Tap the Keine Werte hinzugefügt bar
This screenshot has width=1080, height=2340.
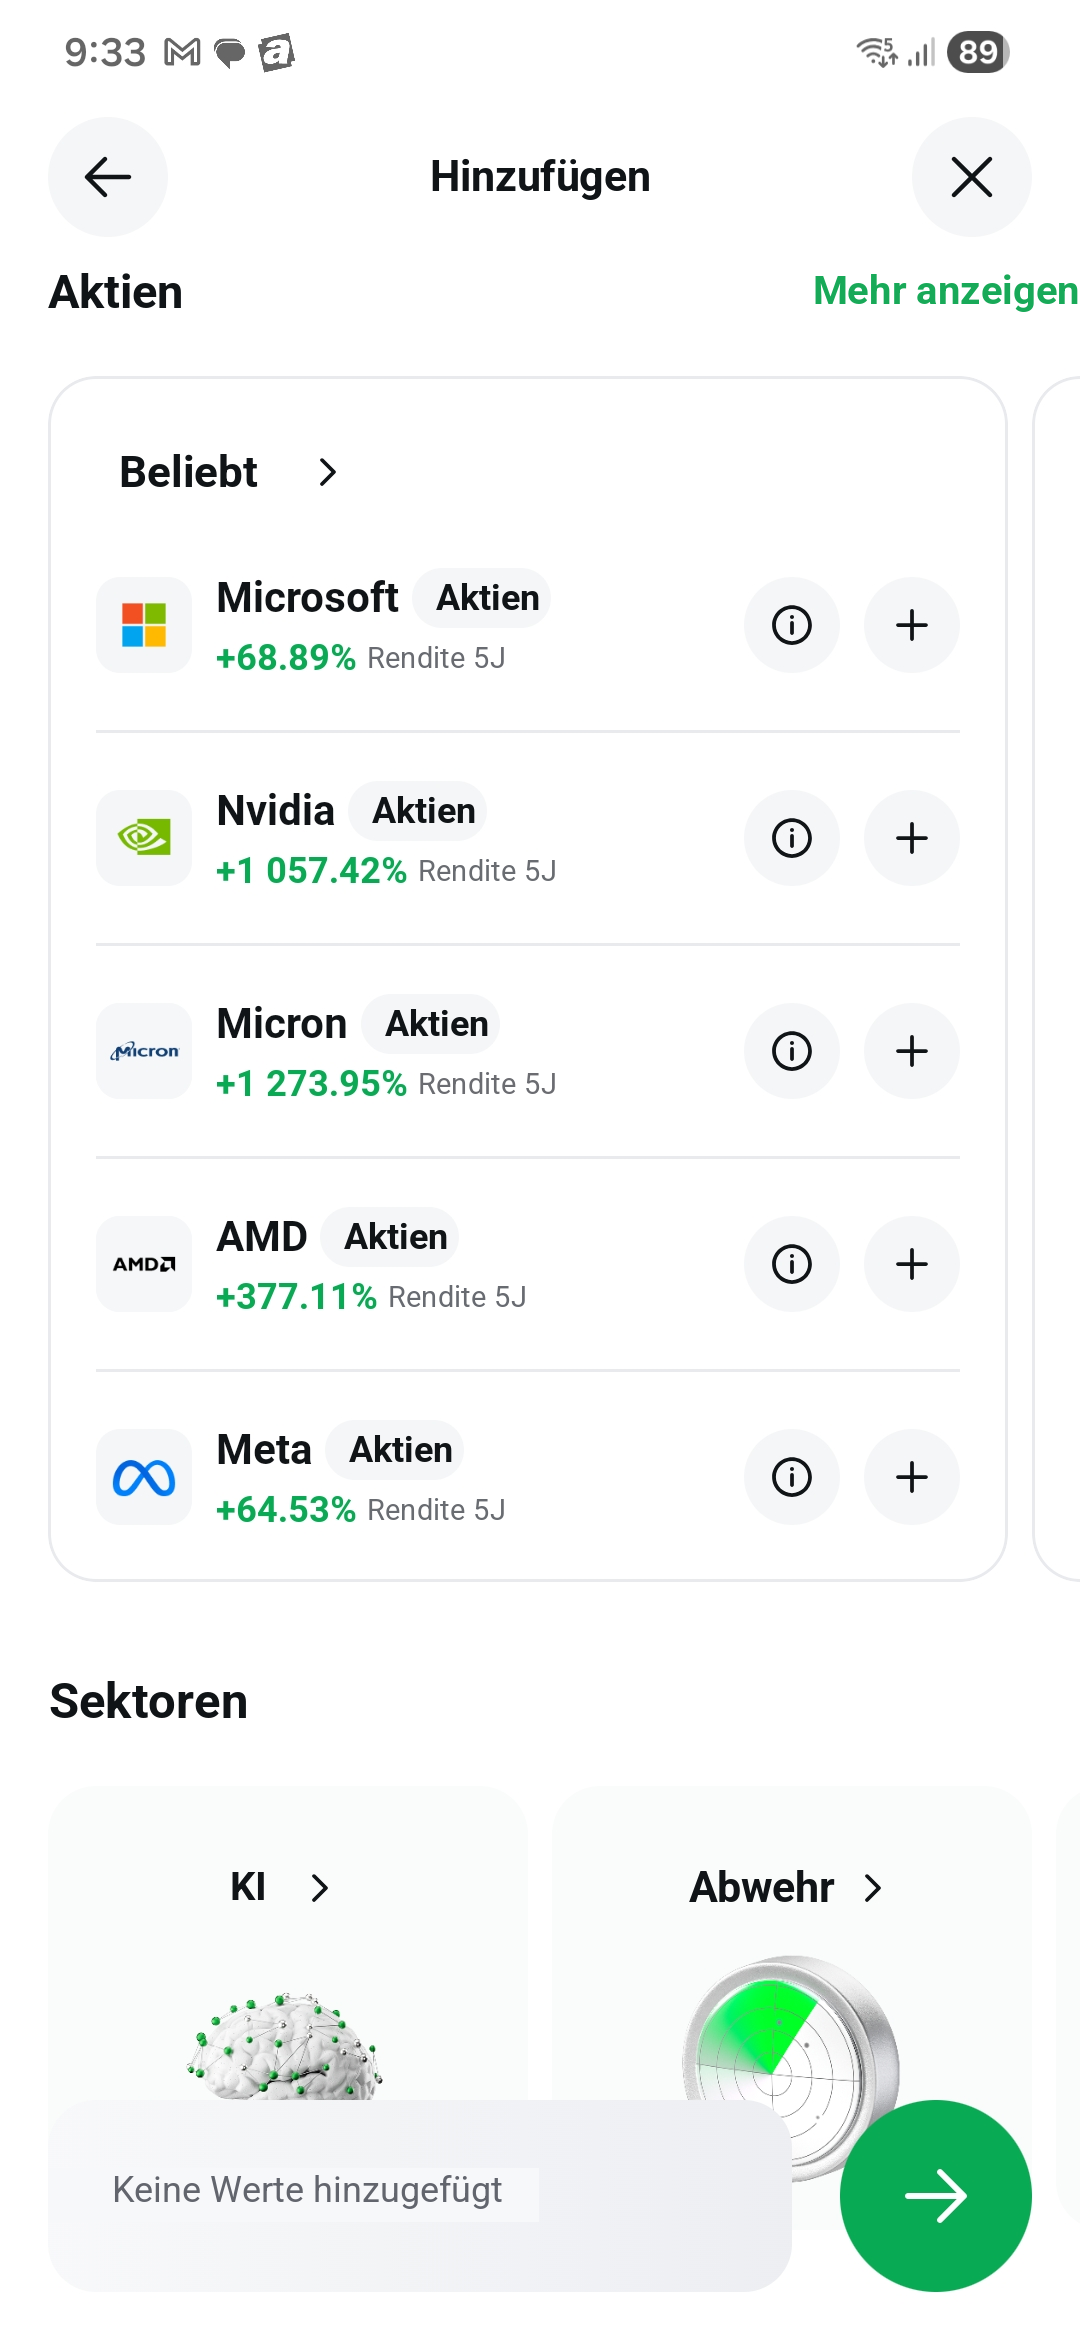click(x=420, y=2196)
